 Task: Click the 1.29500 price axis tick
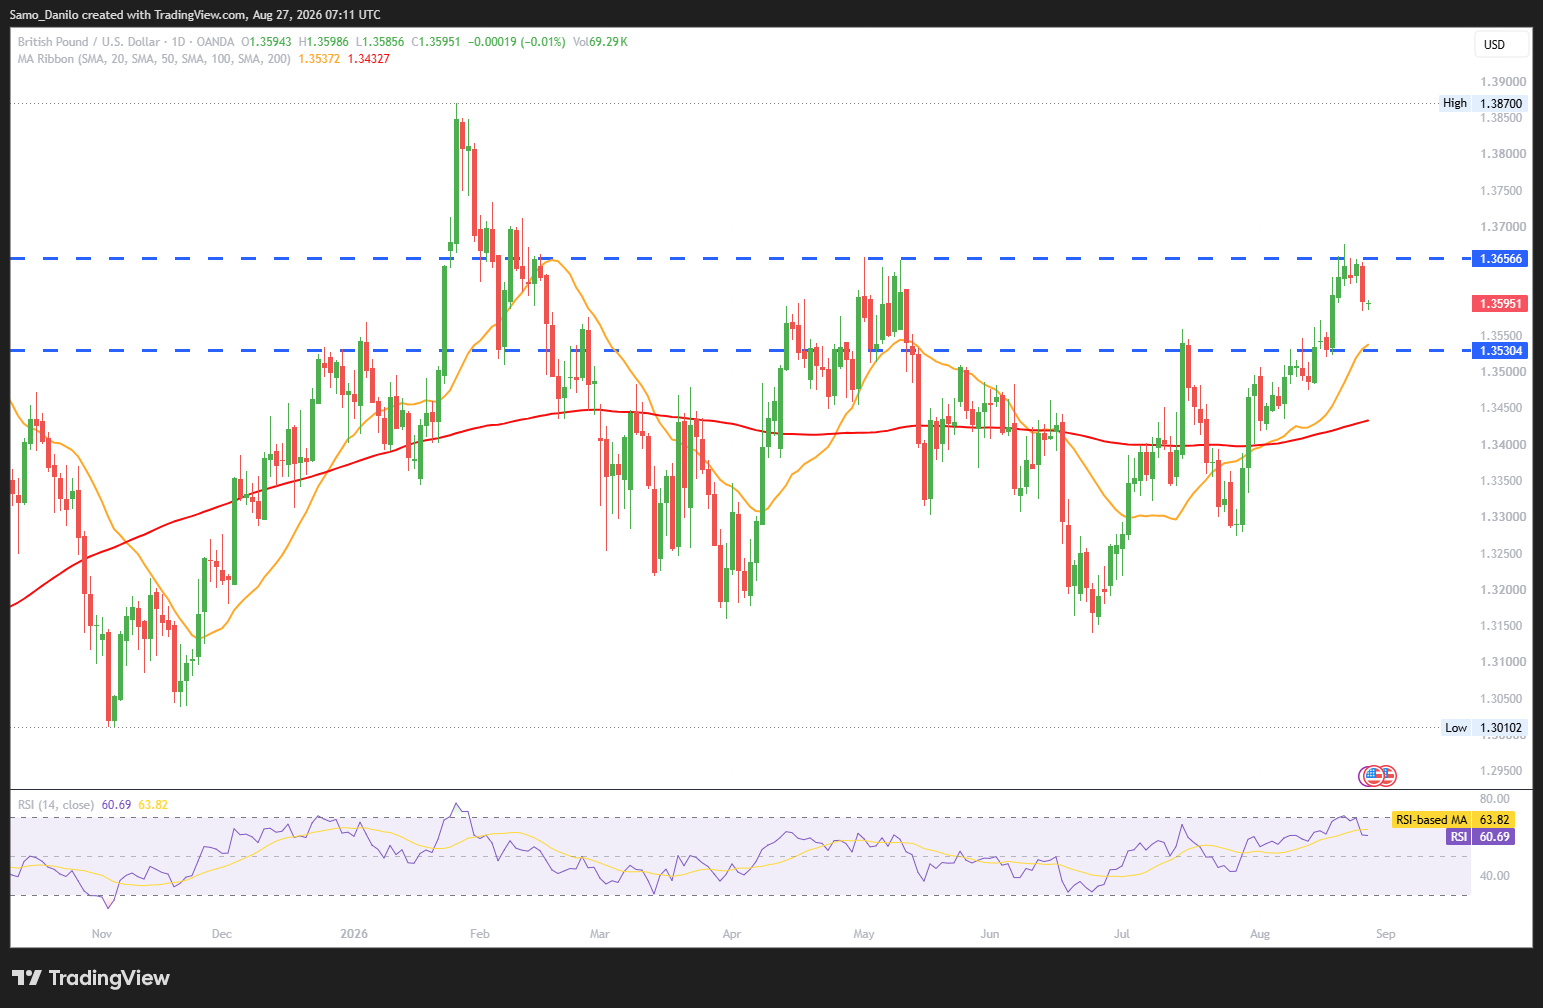[x=1503, y=771]
